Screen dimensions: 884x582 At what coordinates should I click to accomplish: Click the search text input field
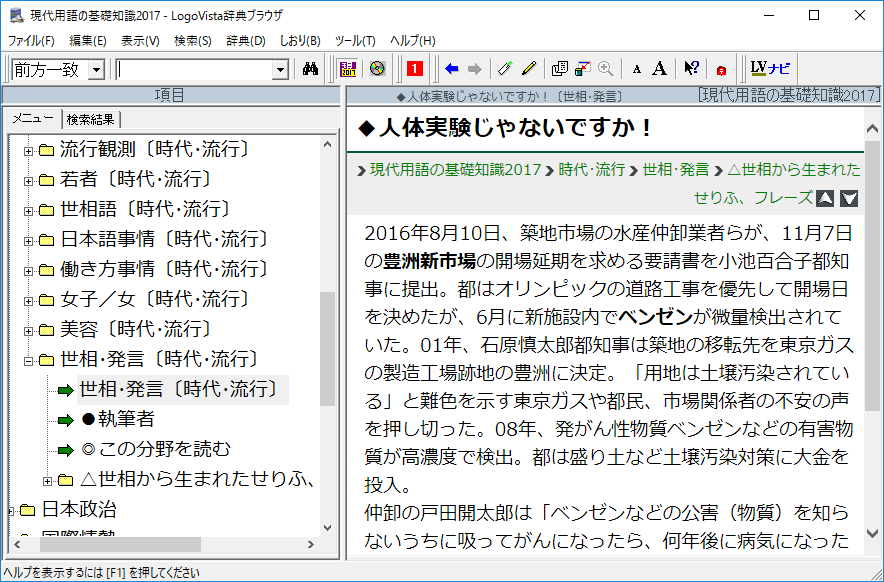coord(194,70)
